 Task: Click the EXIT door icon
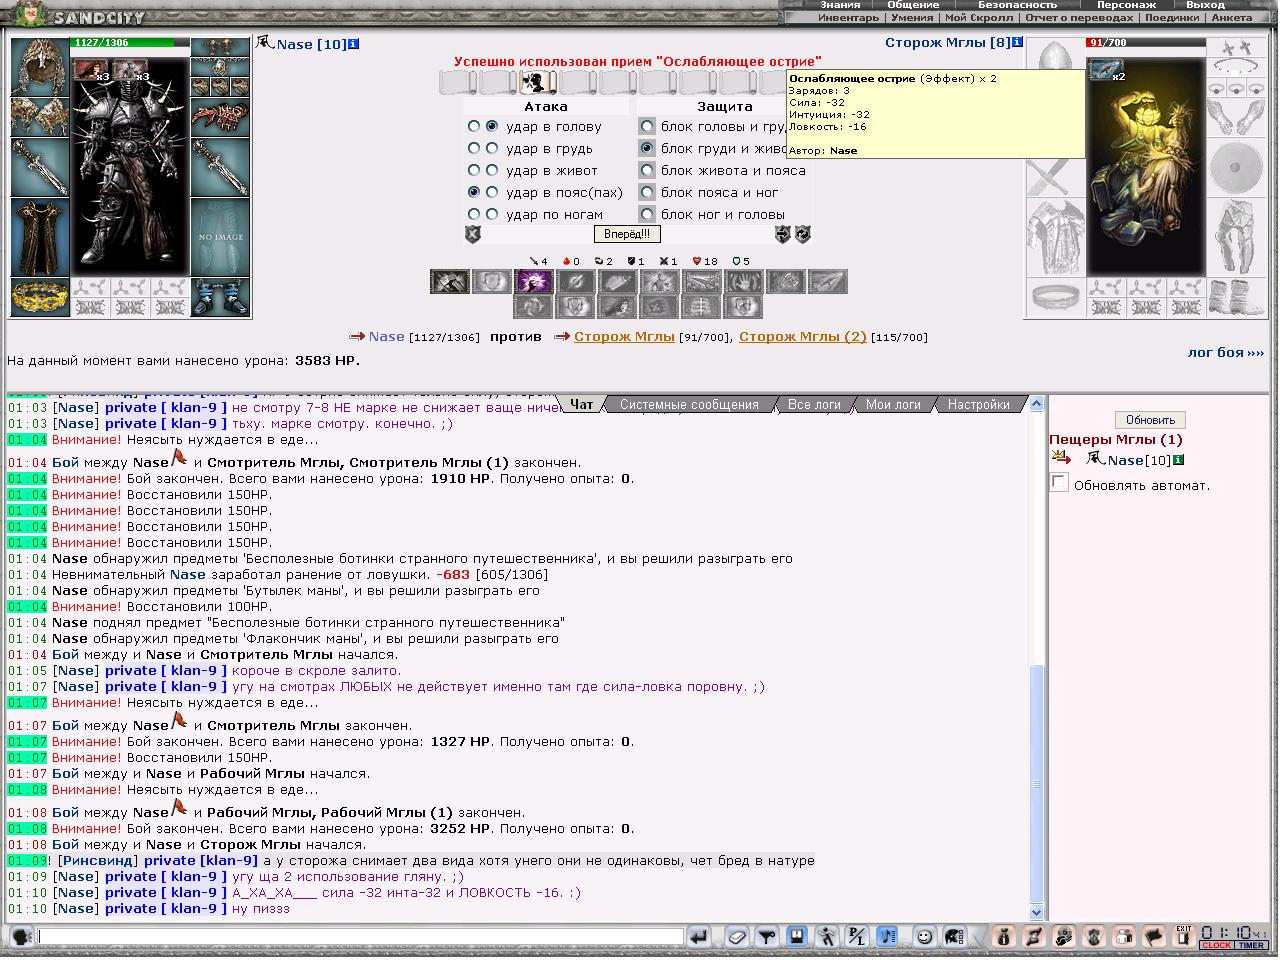[x=1184, y=937]
